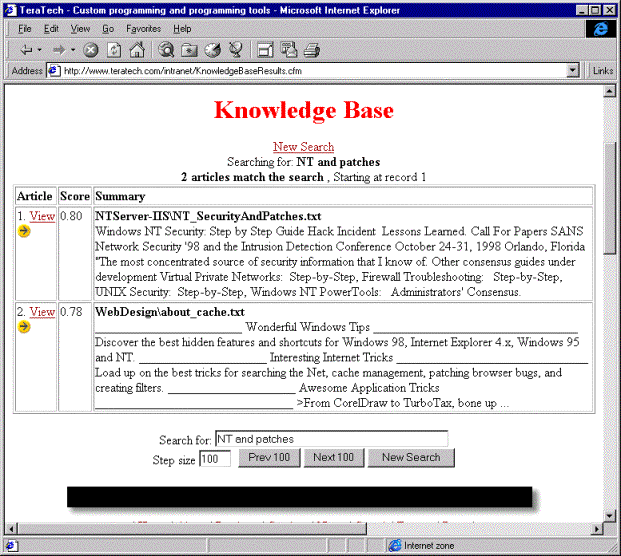Open the Go menu
Viewport: 621px width, 556px height.
tap(108, 29)
